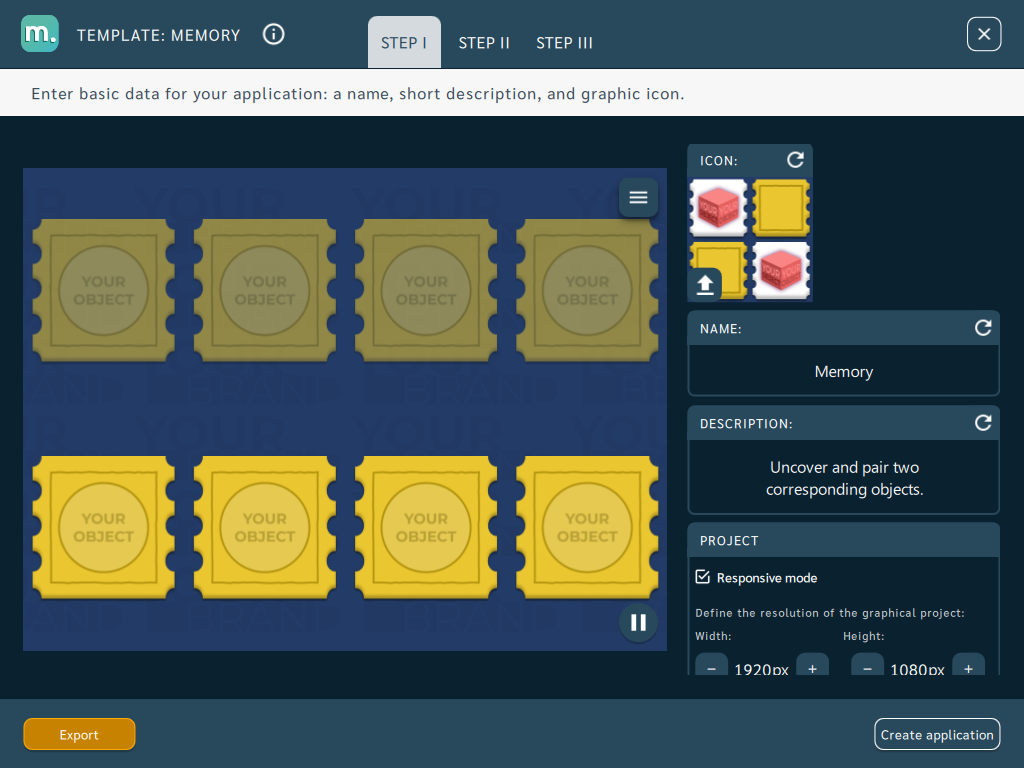Screen dimensions: 1024x768
Task: Flip the second card in the bottom row
Action: (265, 527)
